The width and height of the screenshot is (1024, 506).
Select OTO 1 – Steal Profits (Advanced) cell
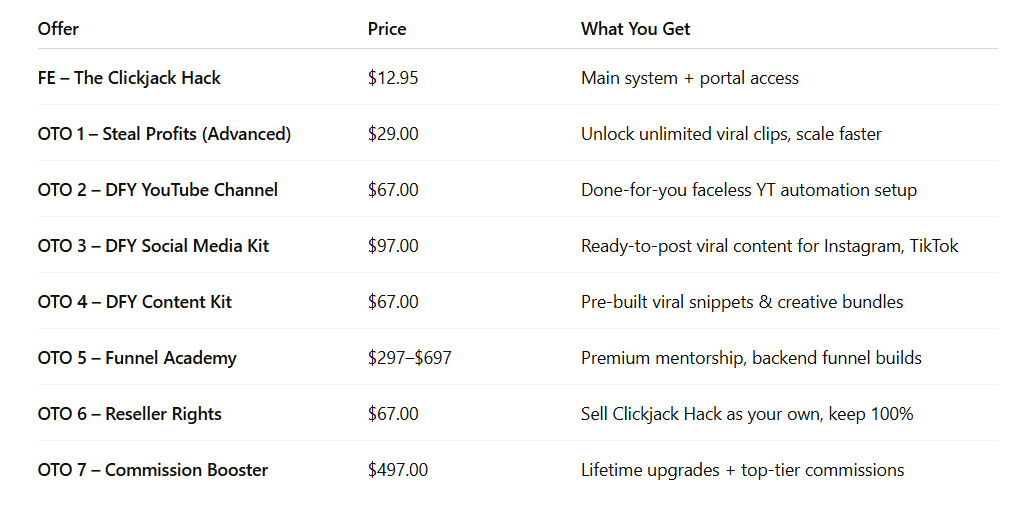(165, 134)
